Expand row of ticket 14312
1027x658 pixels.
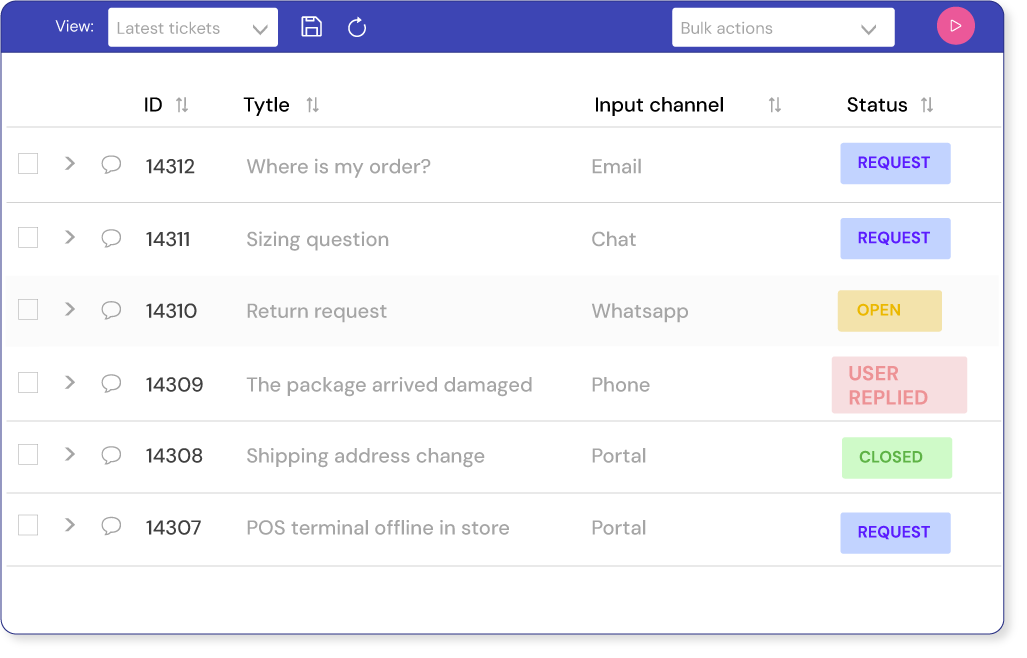70,164
